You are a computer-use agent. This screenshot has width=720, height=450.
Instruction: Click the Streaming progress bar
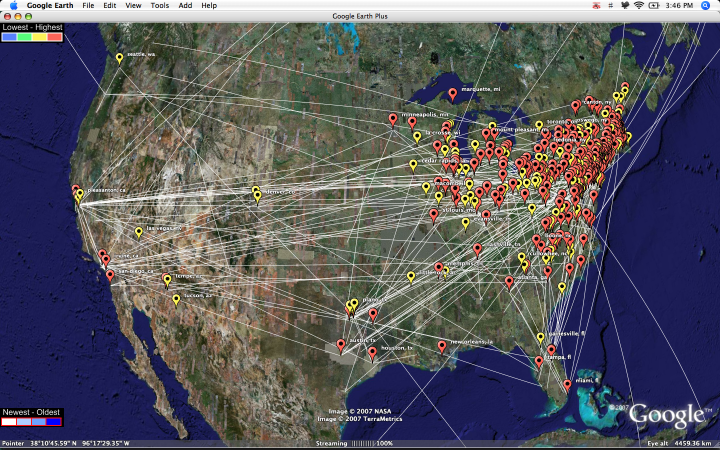coord(363,444)
